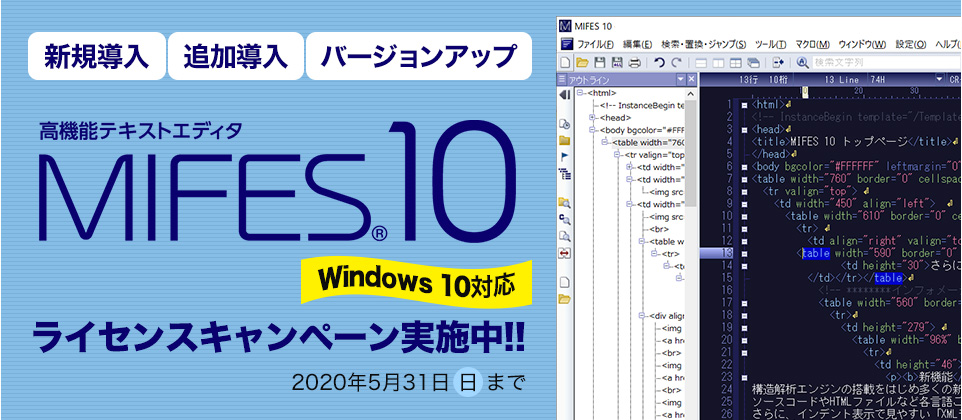Click the New file icon in toolbar

[x=566, y=63]
